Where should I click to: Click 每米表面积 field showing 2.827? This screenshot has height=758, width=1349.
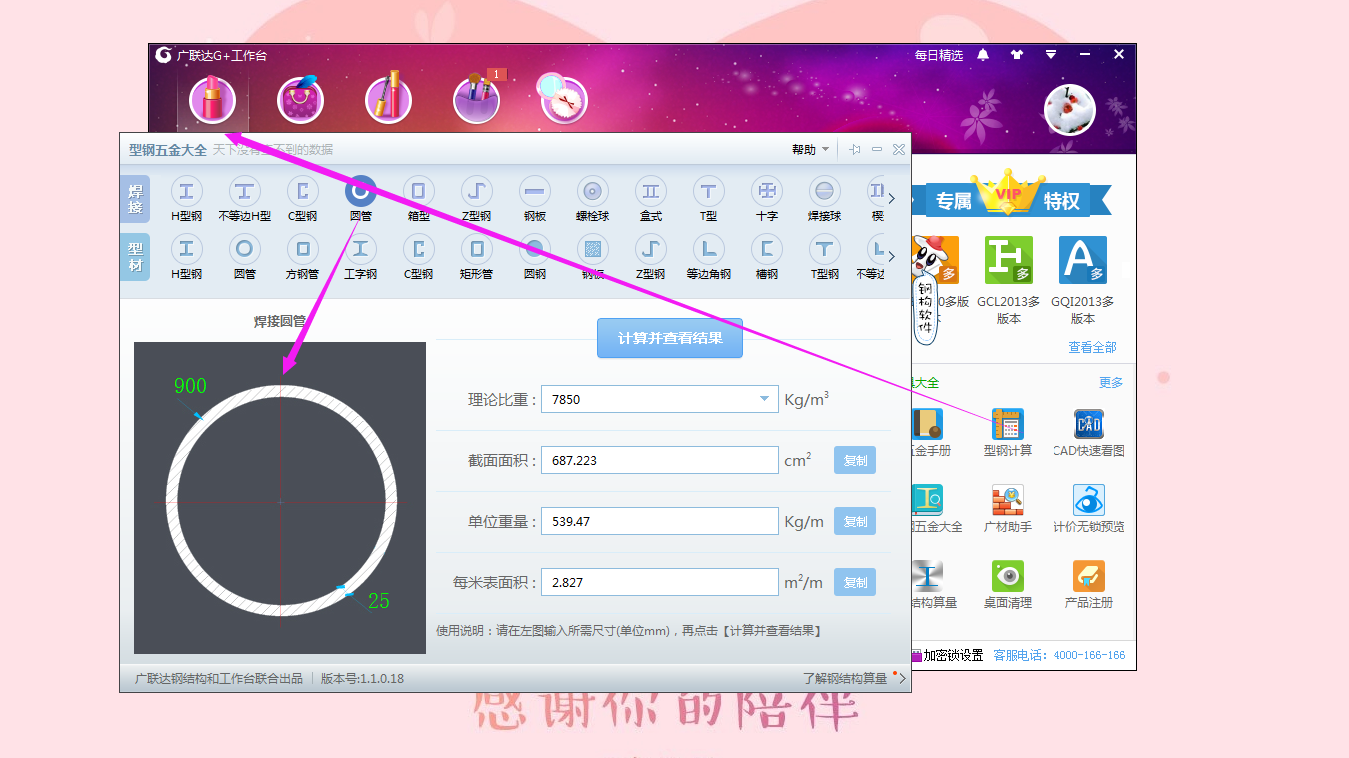660,582
